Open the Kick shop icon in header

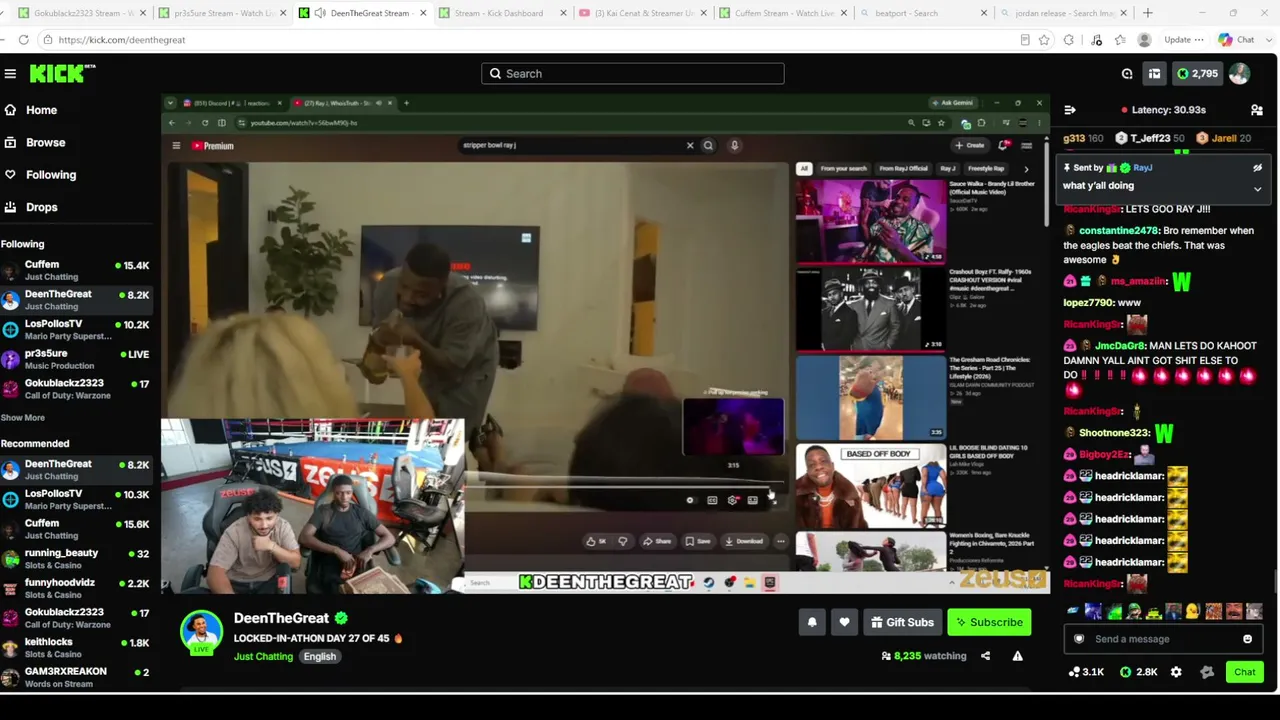point(1154,74)
